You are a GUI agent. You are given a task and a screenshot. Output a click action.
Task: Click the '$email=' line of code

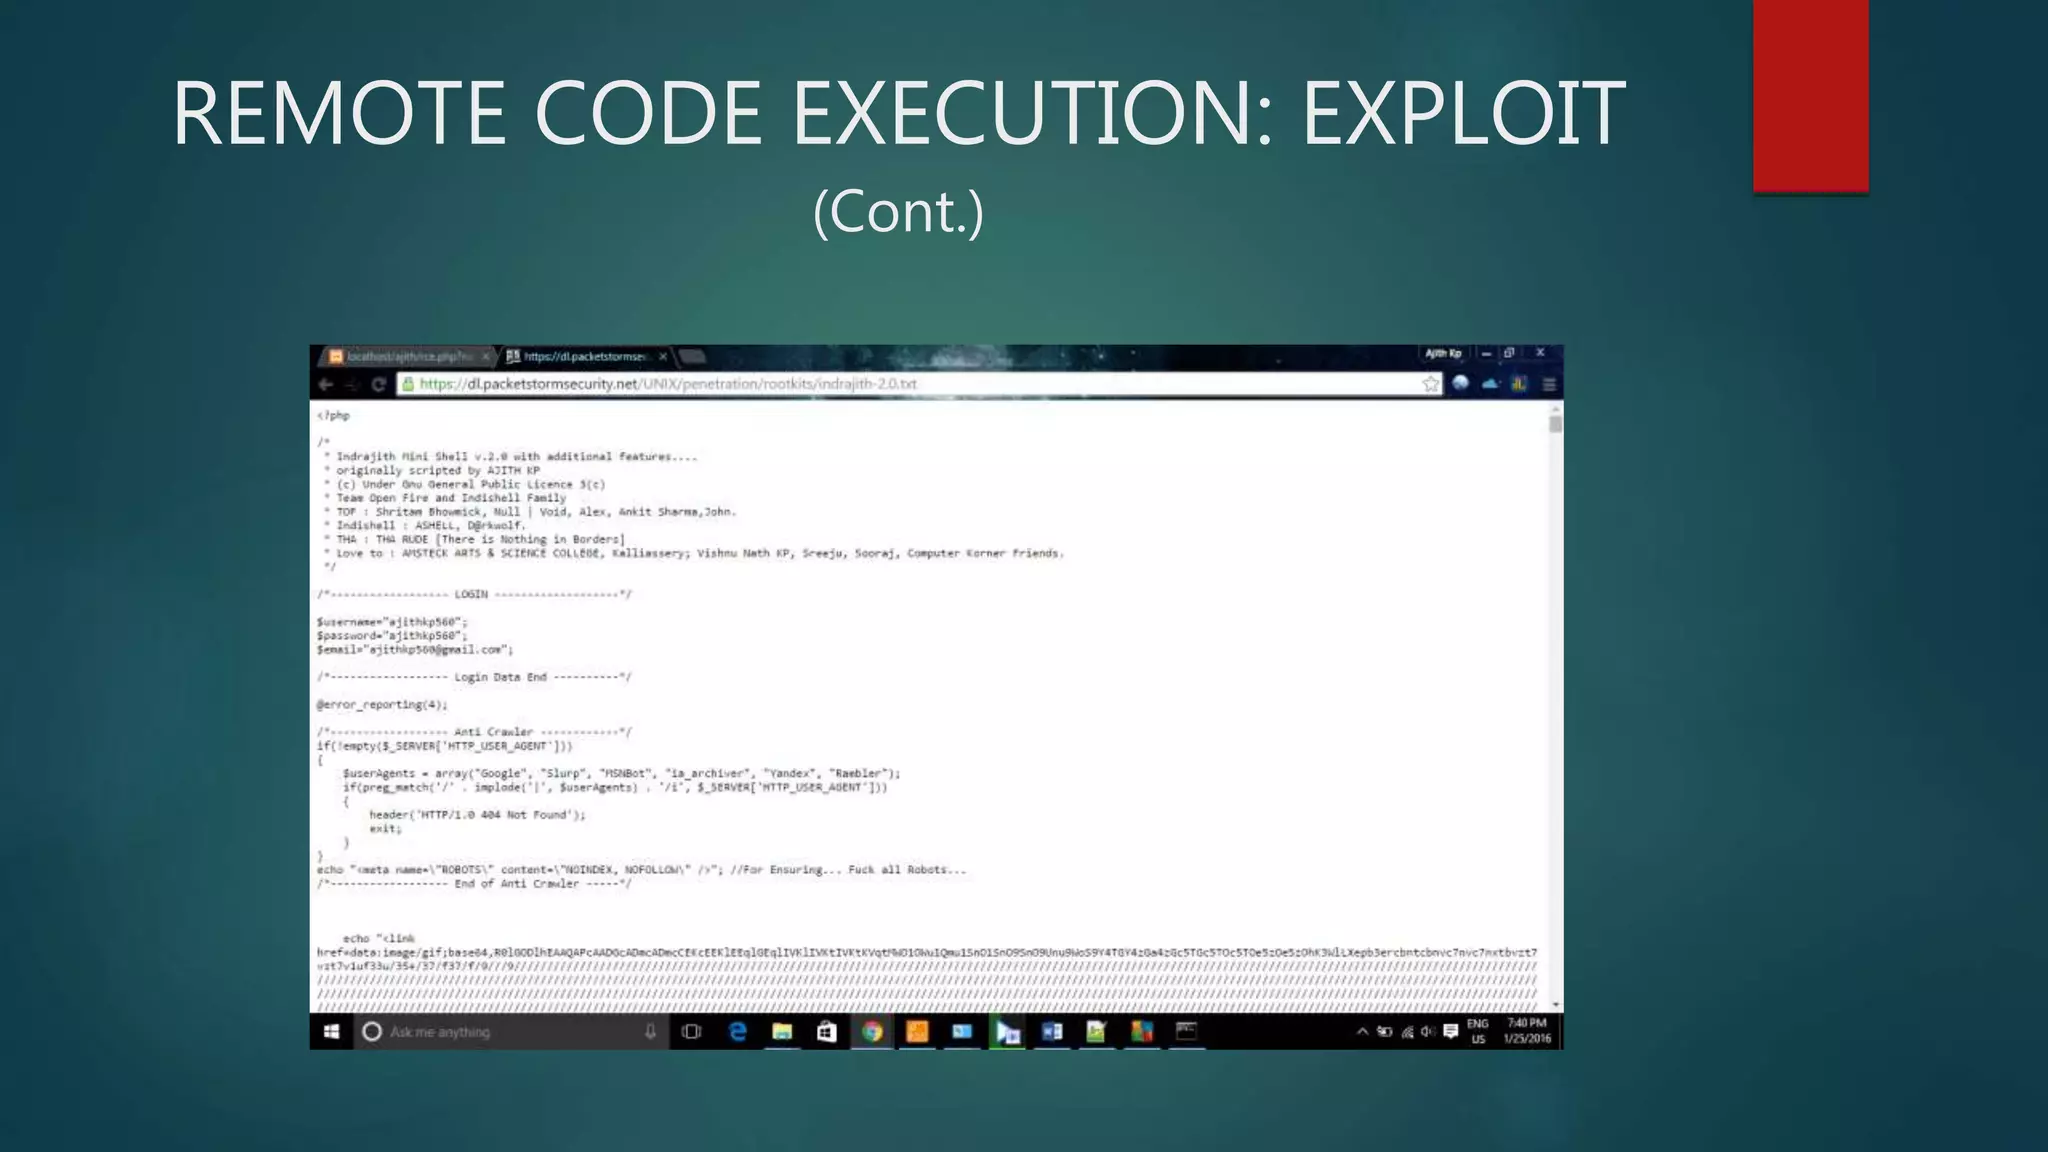415,649
